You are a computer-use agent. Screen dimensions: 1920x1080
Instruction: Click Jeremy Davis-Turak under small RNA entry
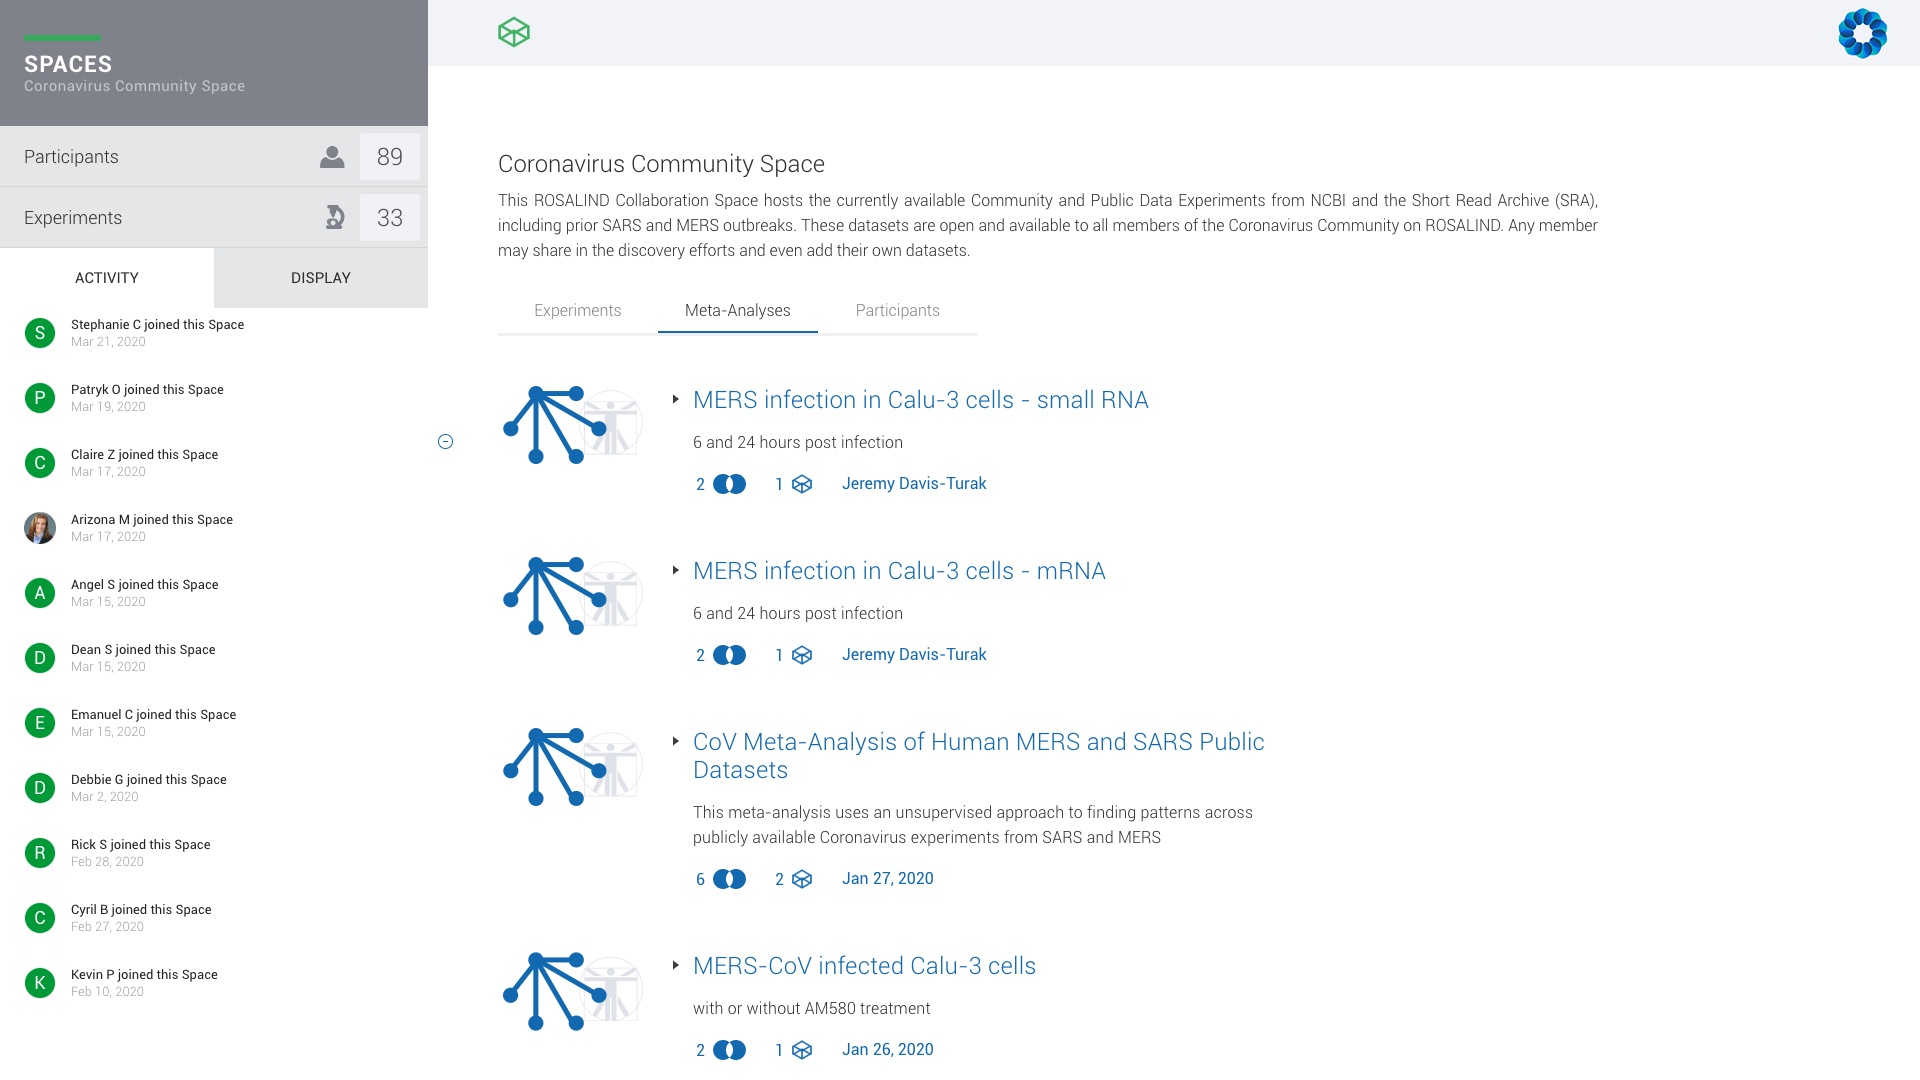[913, 484]
